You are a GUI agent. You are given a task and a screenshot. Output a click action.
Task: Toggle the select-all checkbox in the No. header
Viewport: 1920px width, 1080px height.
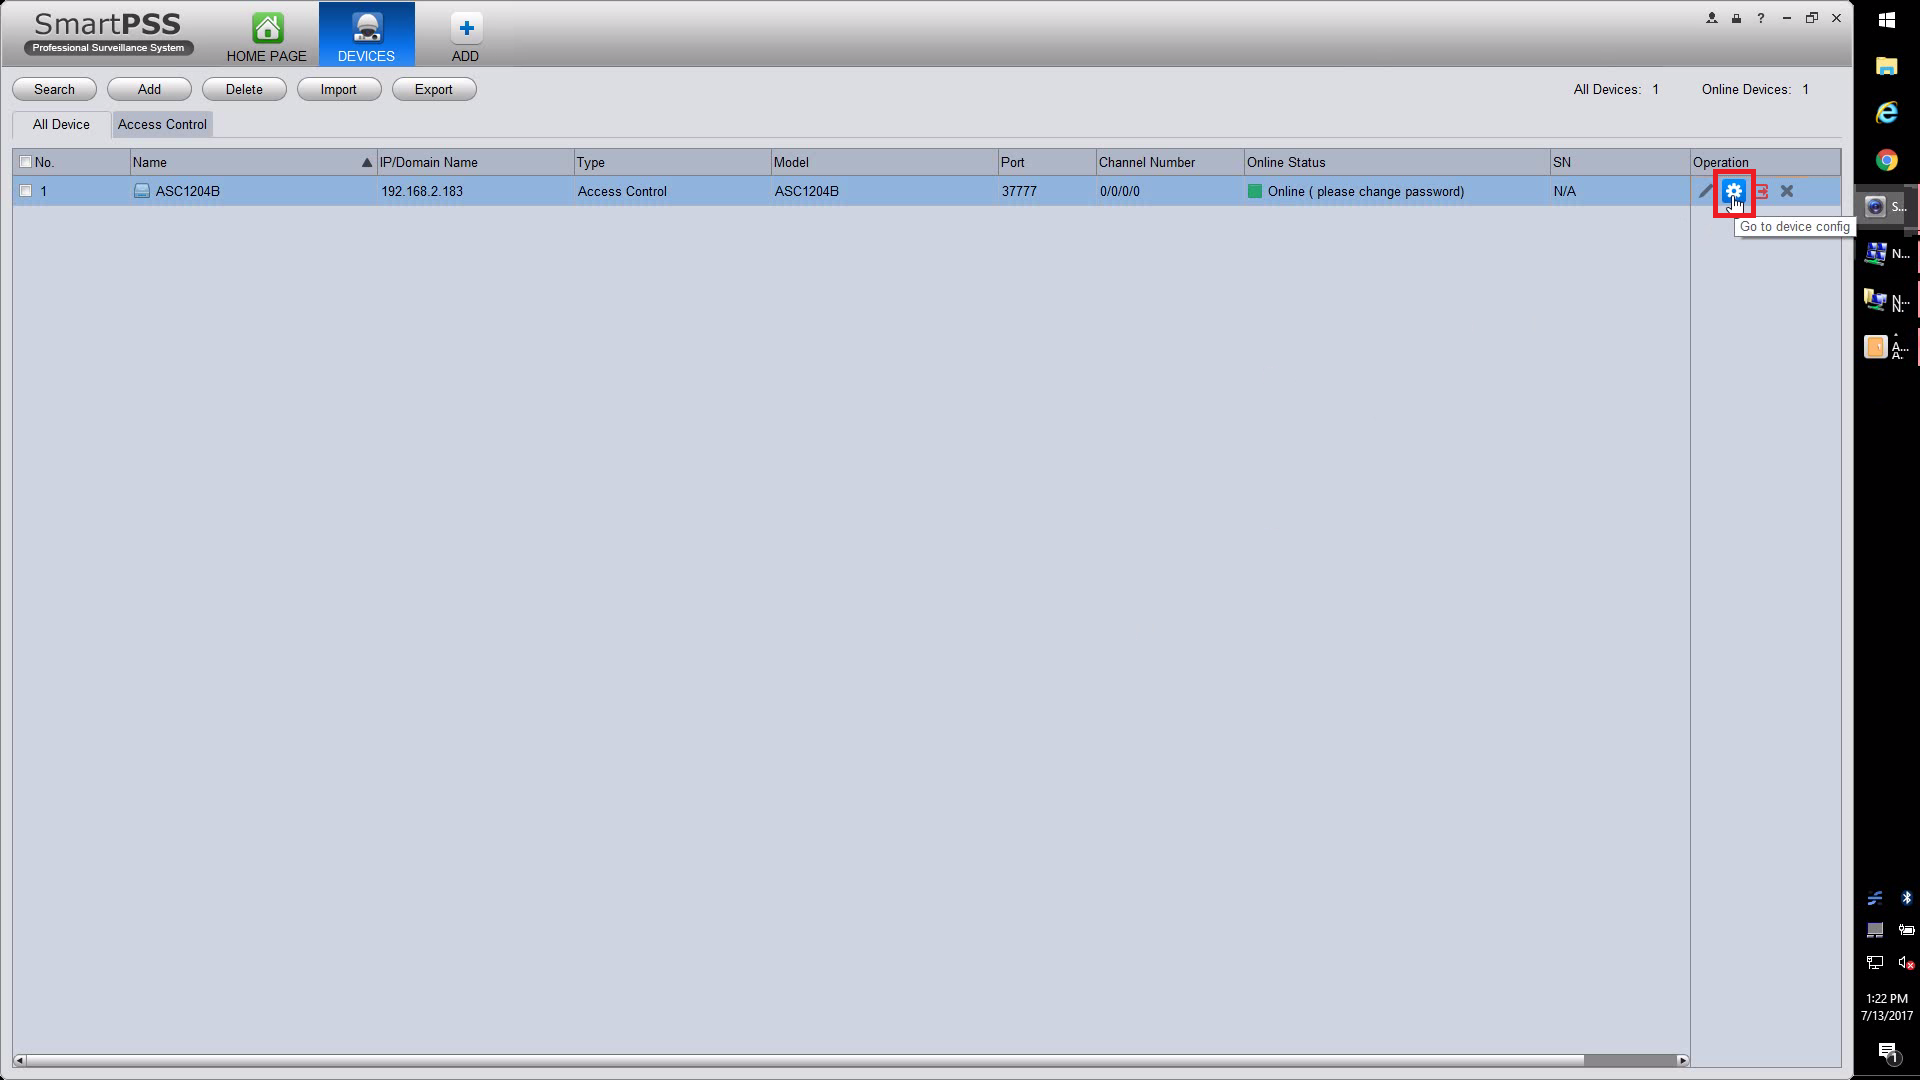pyautogui.click(x=26, y=162)
